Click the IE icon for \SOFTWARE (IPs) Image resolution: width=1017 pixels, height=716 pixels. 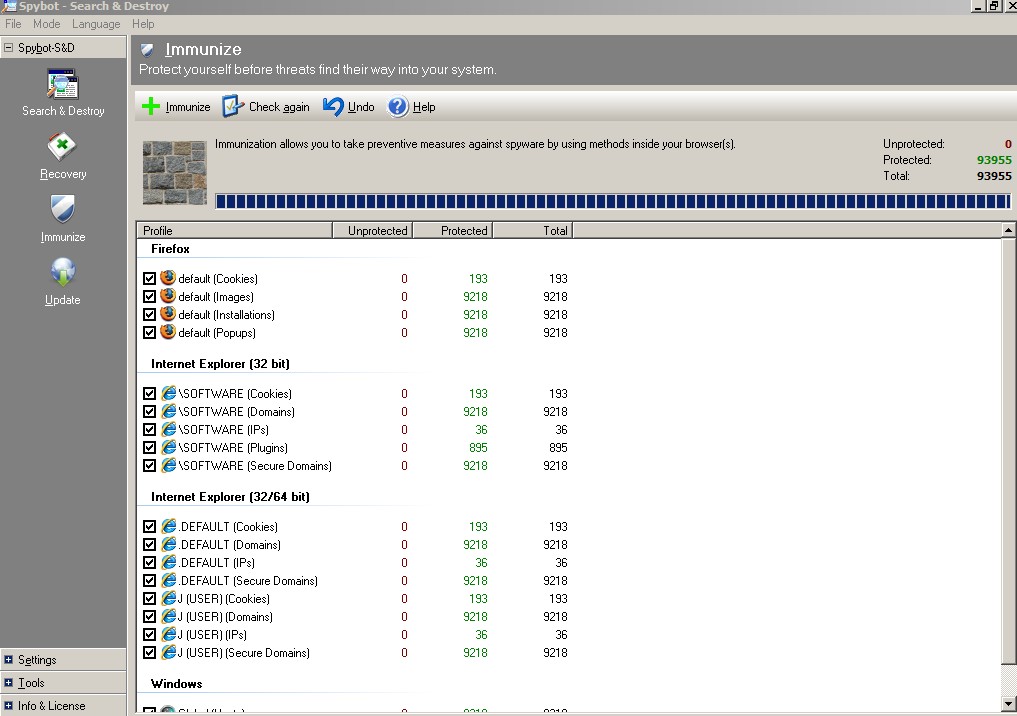coord(169,429)
